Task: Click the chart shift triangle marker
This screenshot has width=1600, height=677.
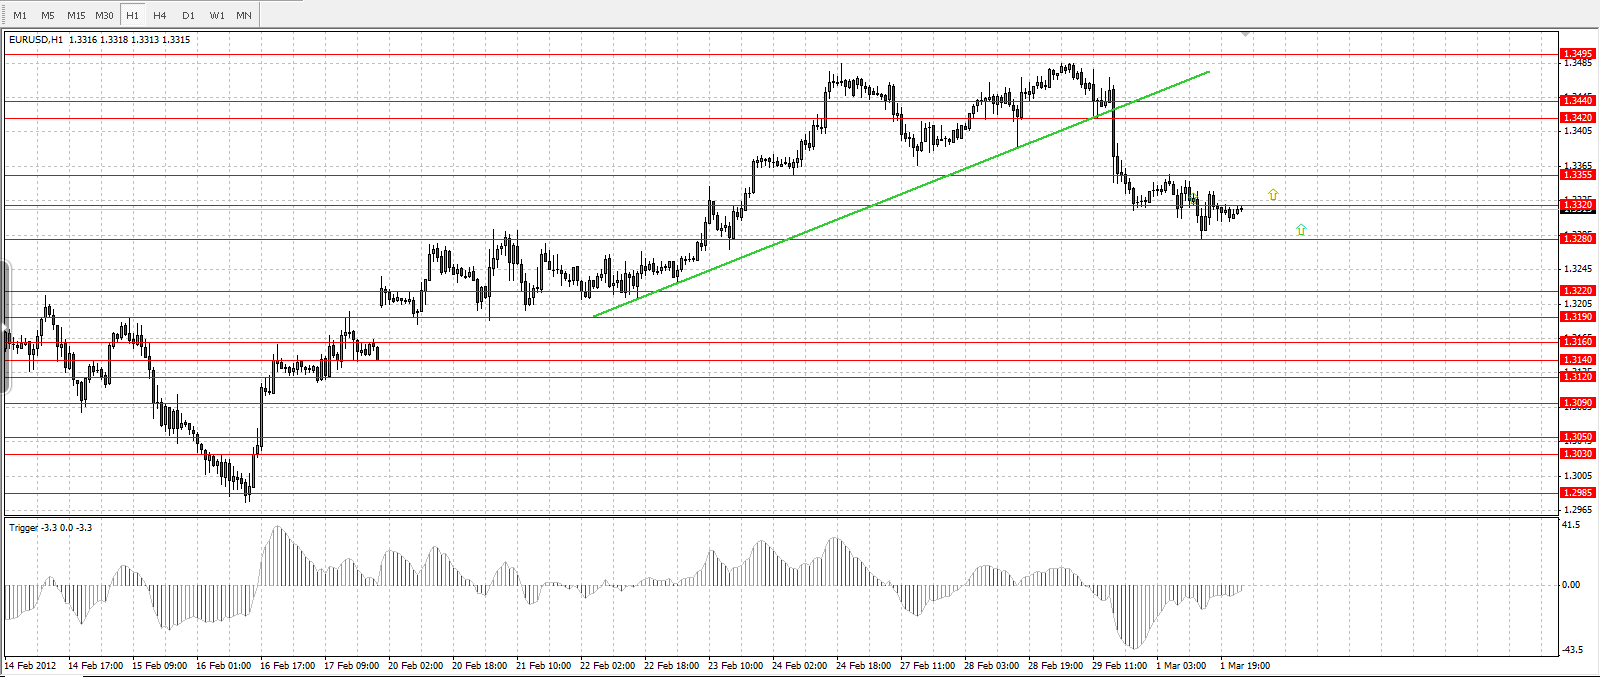Action: tap(1246, 35)
